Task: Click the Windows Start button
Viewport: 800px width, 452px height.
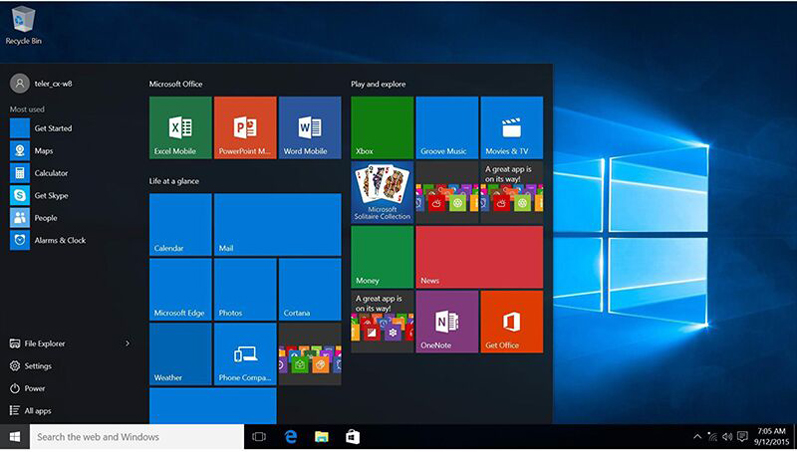Action: (15, 437)
